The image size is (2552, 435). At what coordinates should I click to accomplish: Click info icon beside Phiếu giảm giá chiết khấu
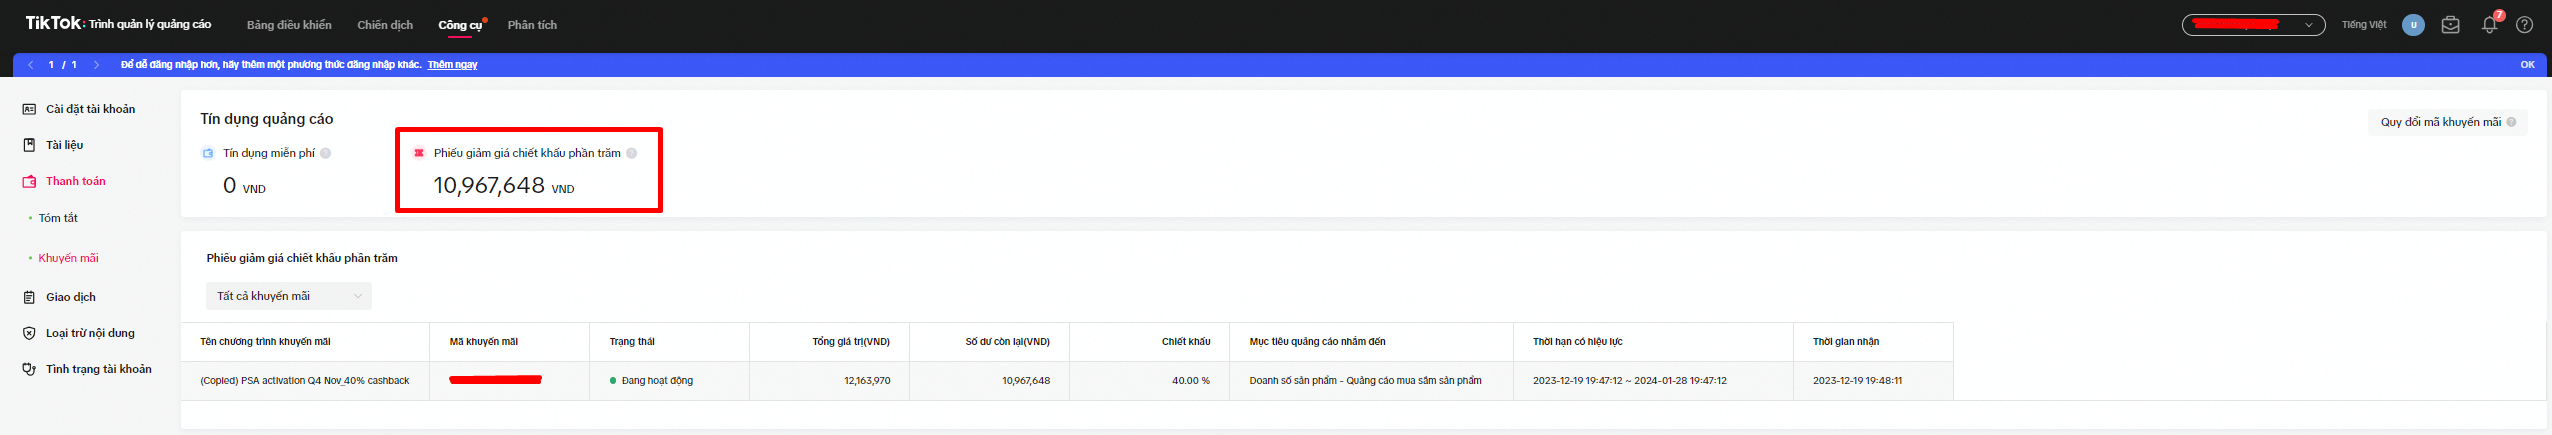[631, 153]
